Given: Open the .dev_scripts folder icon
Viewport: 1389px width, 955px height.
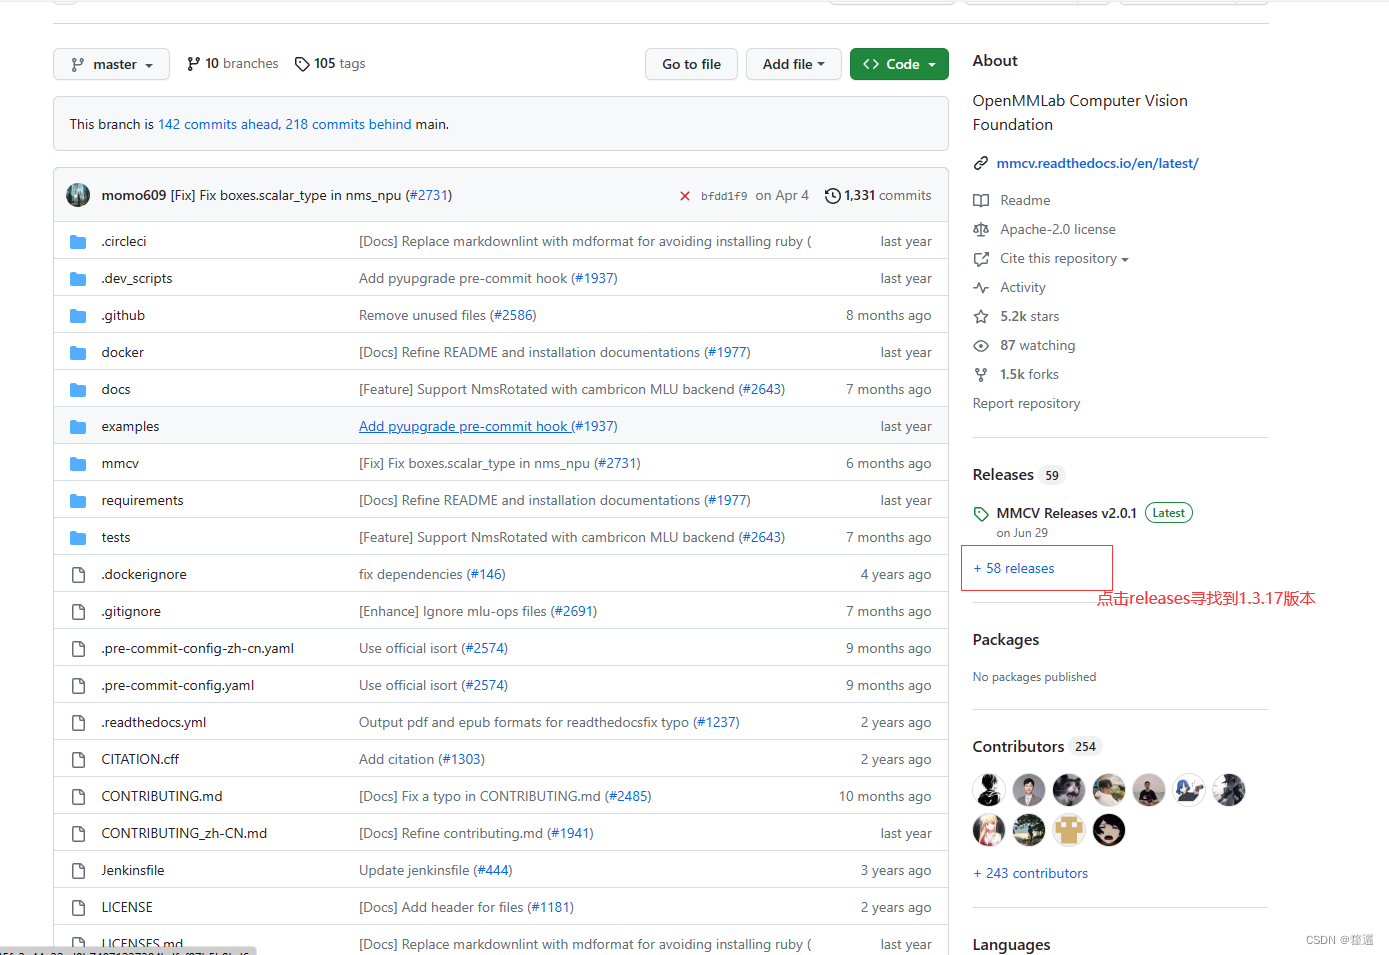Looking at the screenshot, I should pyautogui.click(x=78, y=278).
